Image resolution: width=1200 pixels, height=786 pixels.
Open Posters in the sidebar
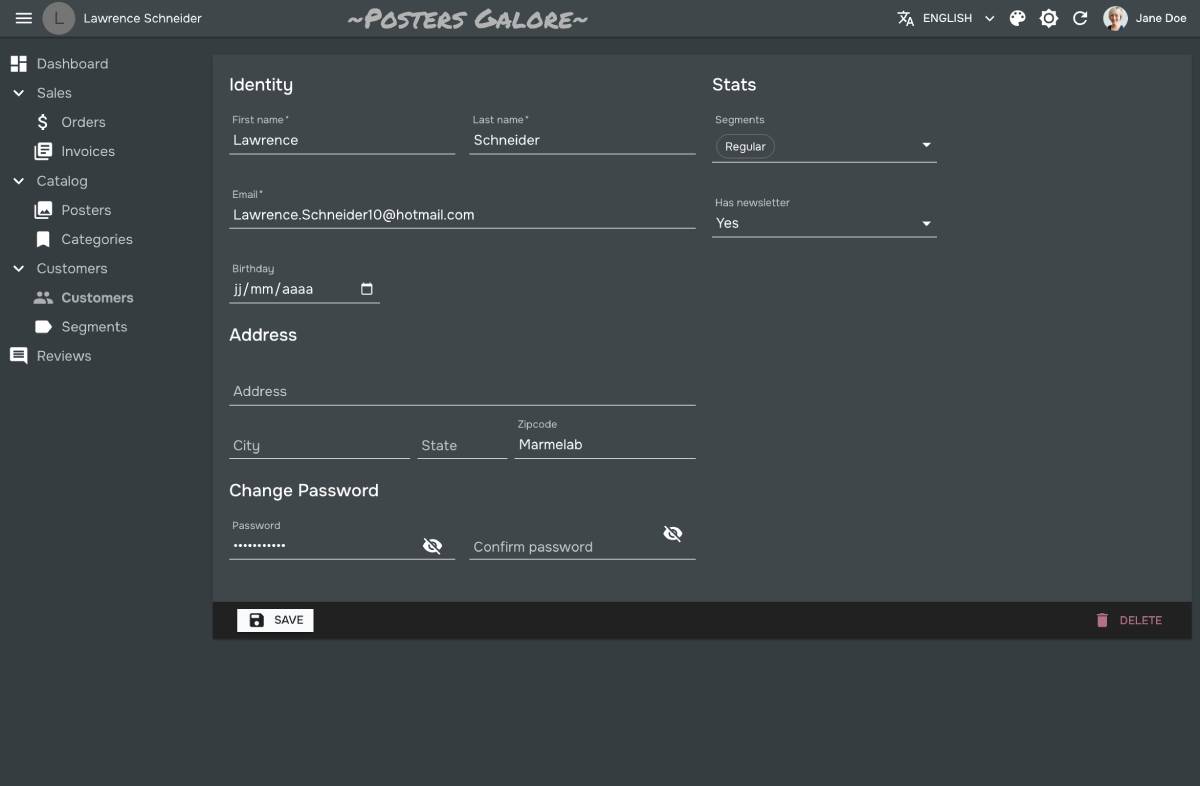(x=86, y=210)
